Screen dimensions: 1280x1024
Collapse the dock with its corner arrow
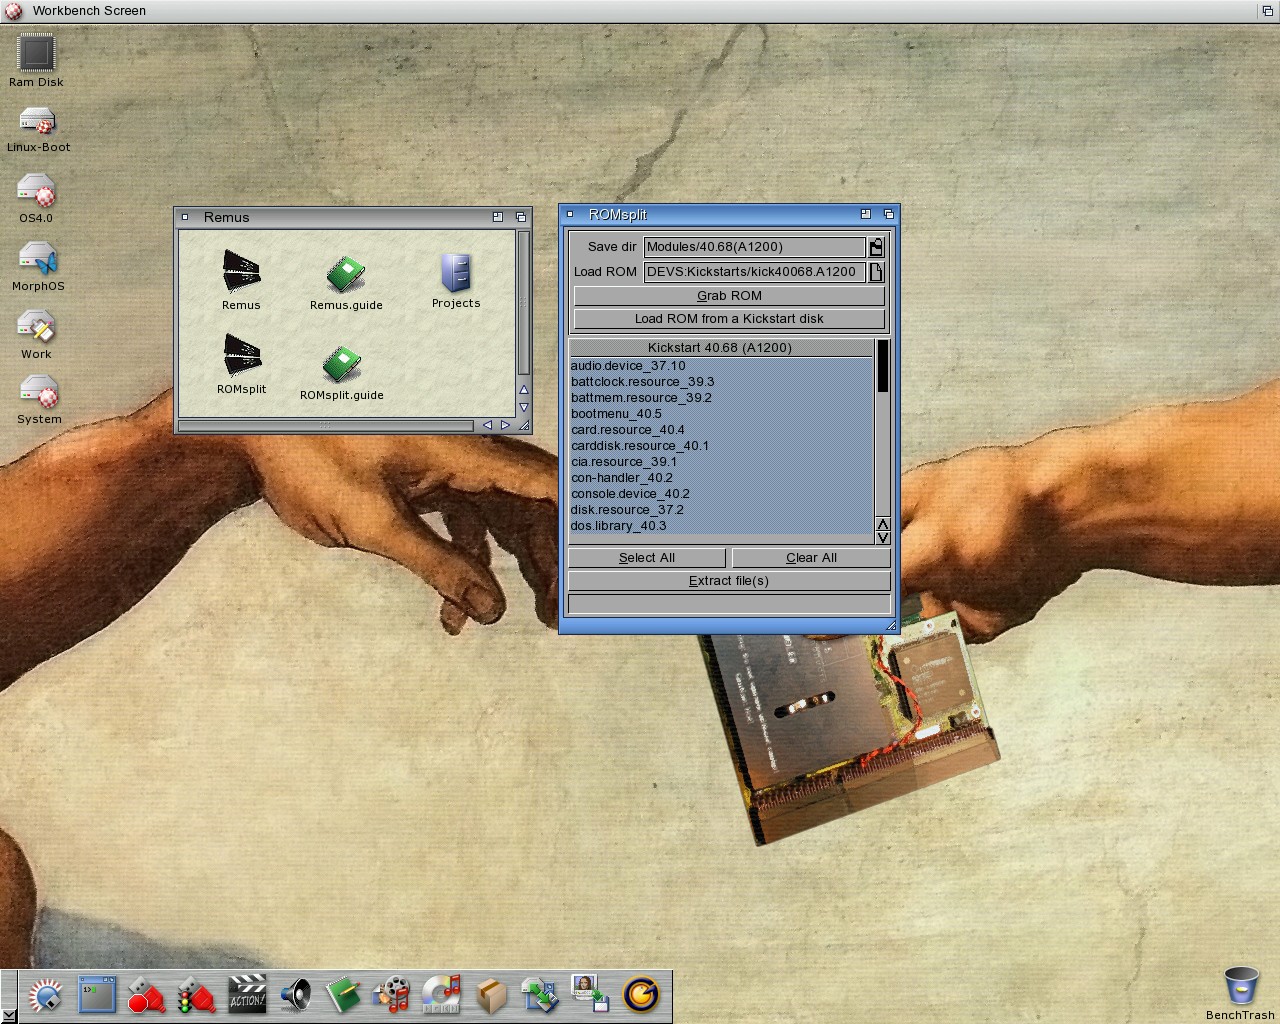tap(8, 1016)
